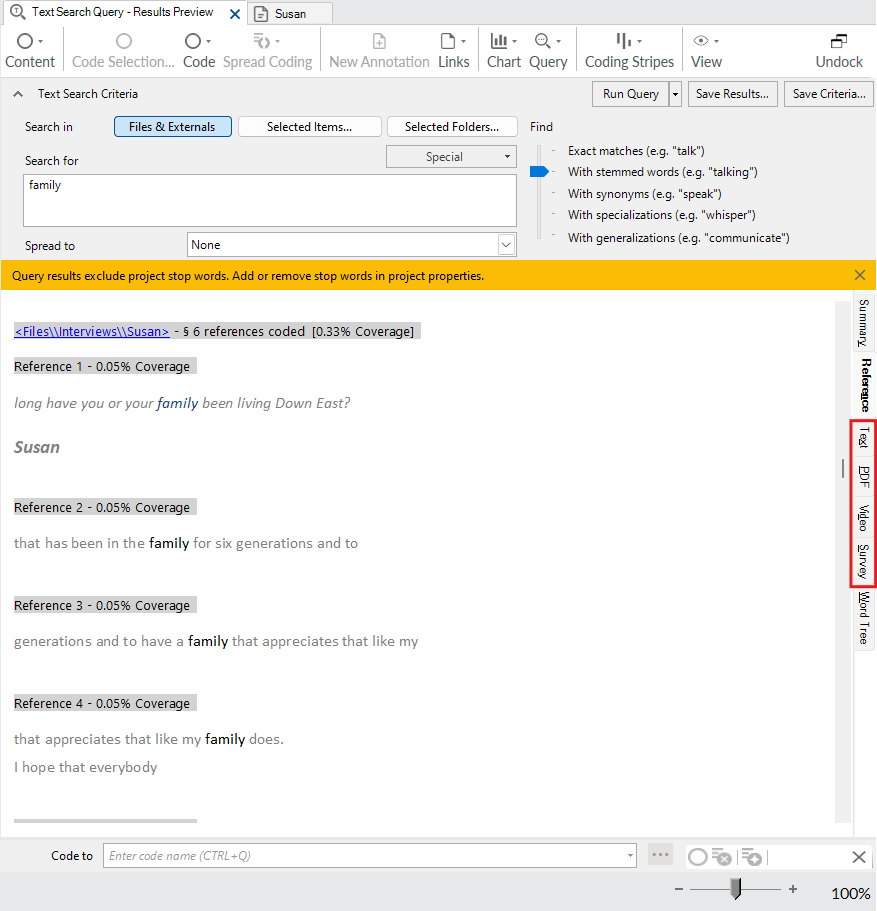This screenshot has height=911, width=877.
Task: Set Find to With generalizations
Action: click(x=678, y=238)
